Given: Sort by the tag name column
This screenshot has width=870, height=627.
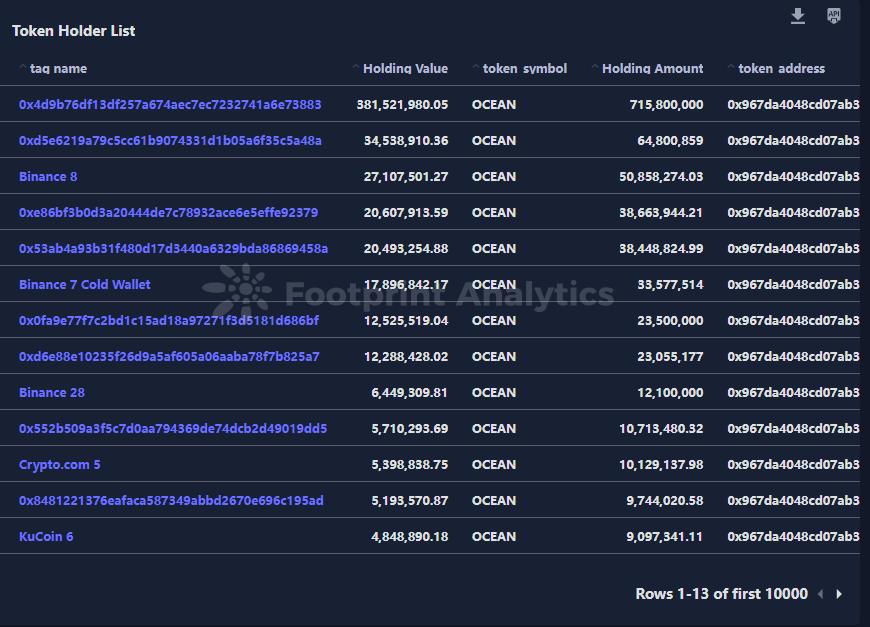Looking at the screenshot, I should click(x=58, y=69).
